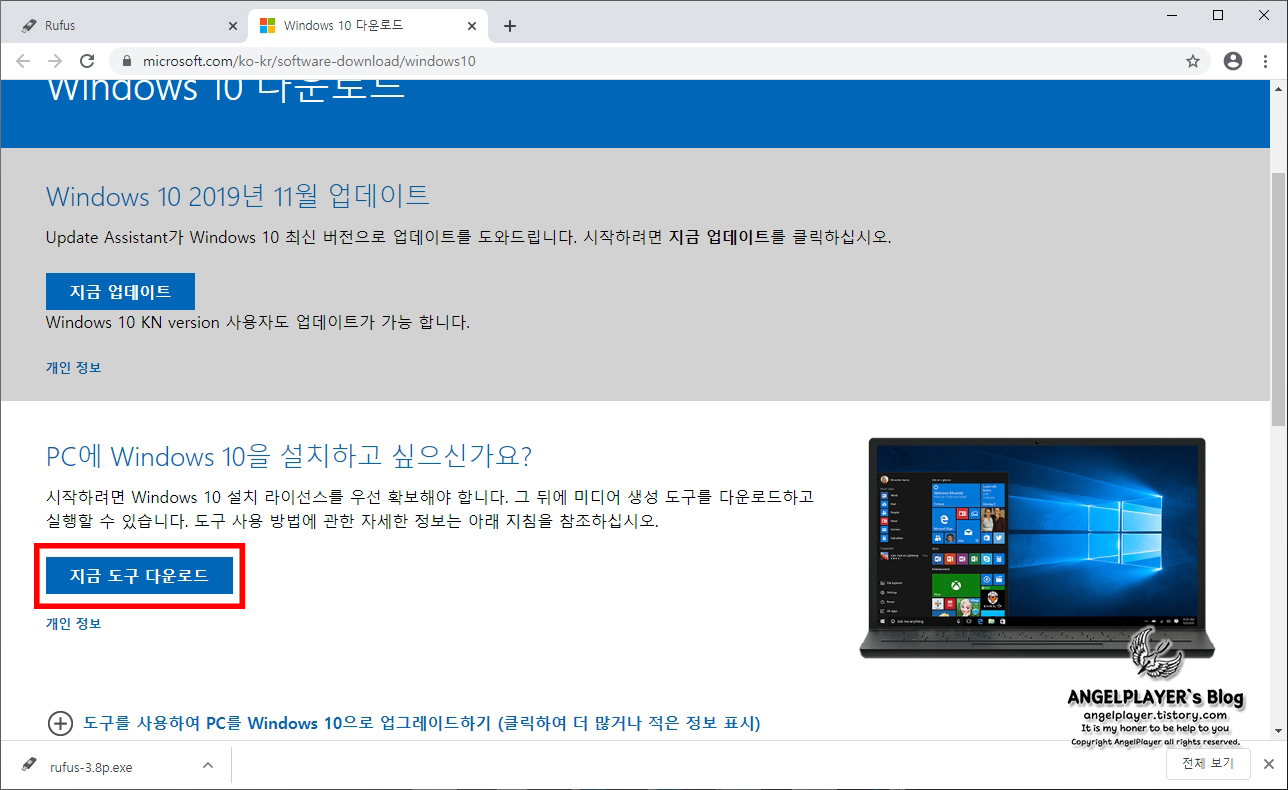Image resolution: width=1288 pixels, height=790 pixels.
Task: Click the Windows 10 KN version text
Action: click(257, 322)
